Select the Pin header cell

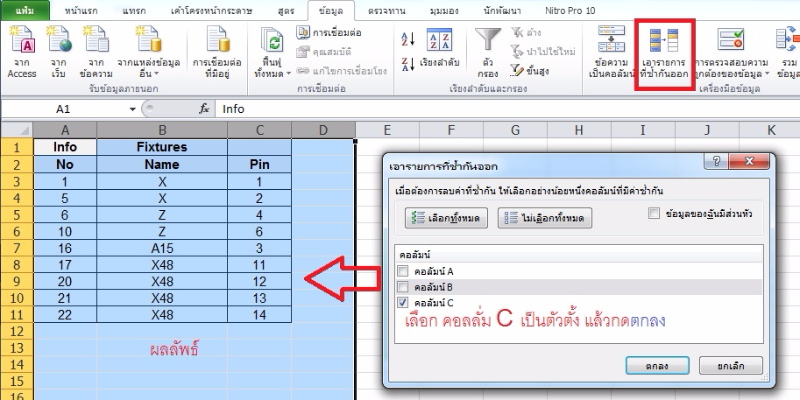point(260,164)
